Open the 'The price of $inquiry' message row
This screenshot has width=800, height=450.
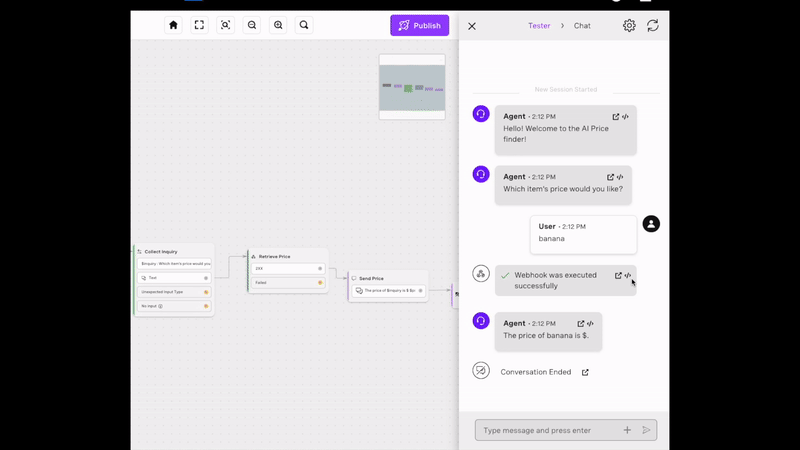click(388, 291)
